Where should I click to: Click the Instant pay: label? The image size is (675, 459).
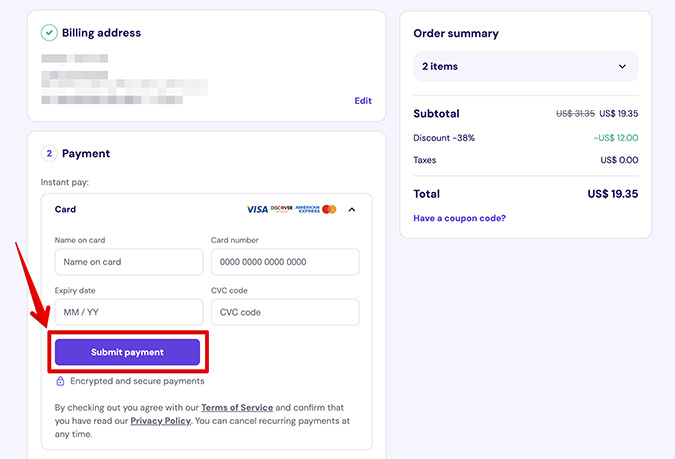(x=65, y=182)
